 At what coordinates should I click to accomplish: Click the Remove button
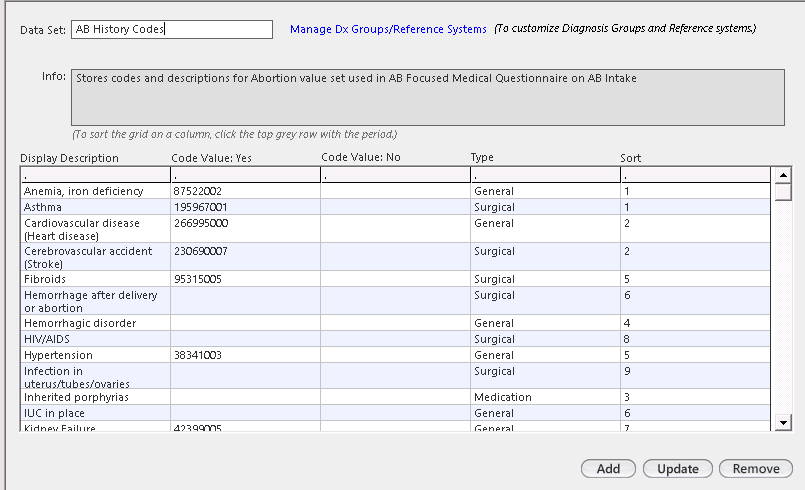[x=756, y=468]
